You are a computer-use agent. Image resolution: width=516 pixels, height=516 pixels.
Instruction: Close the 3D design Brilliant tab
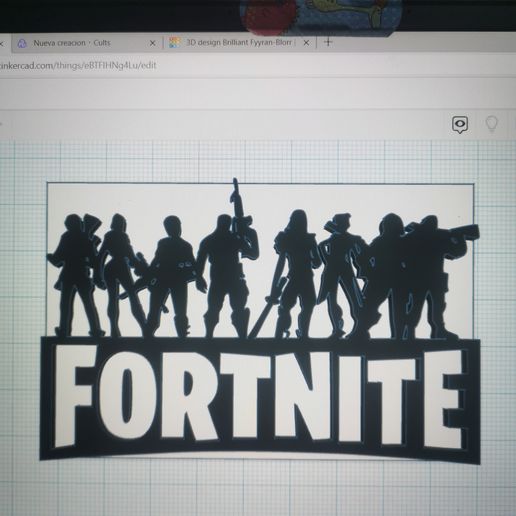[306, 43]
